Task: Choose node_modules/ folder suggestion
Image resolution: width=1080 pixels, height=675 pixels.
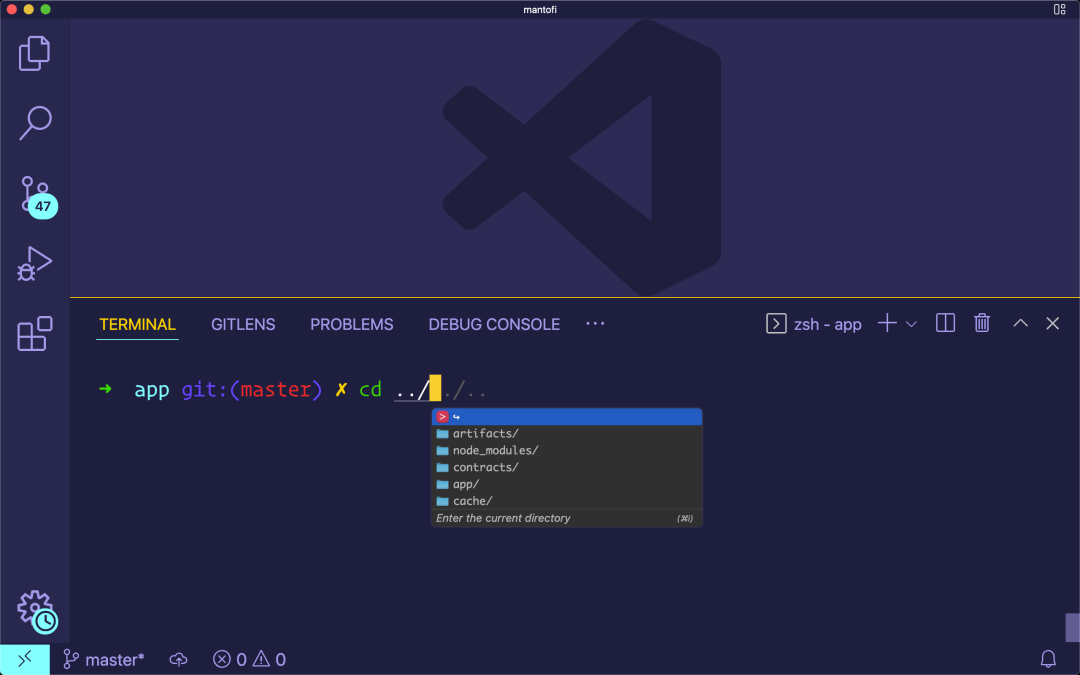Action: [566, 450]
